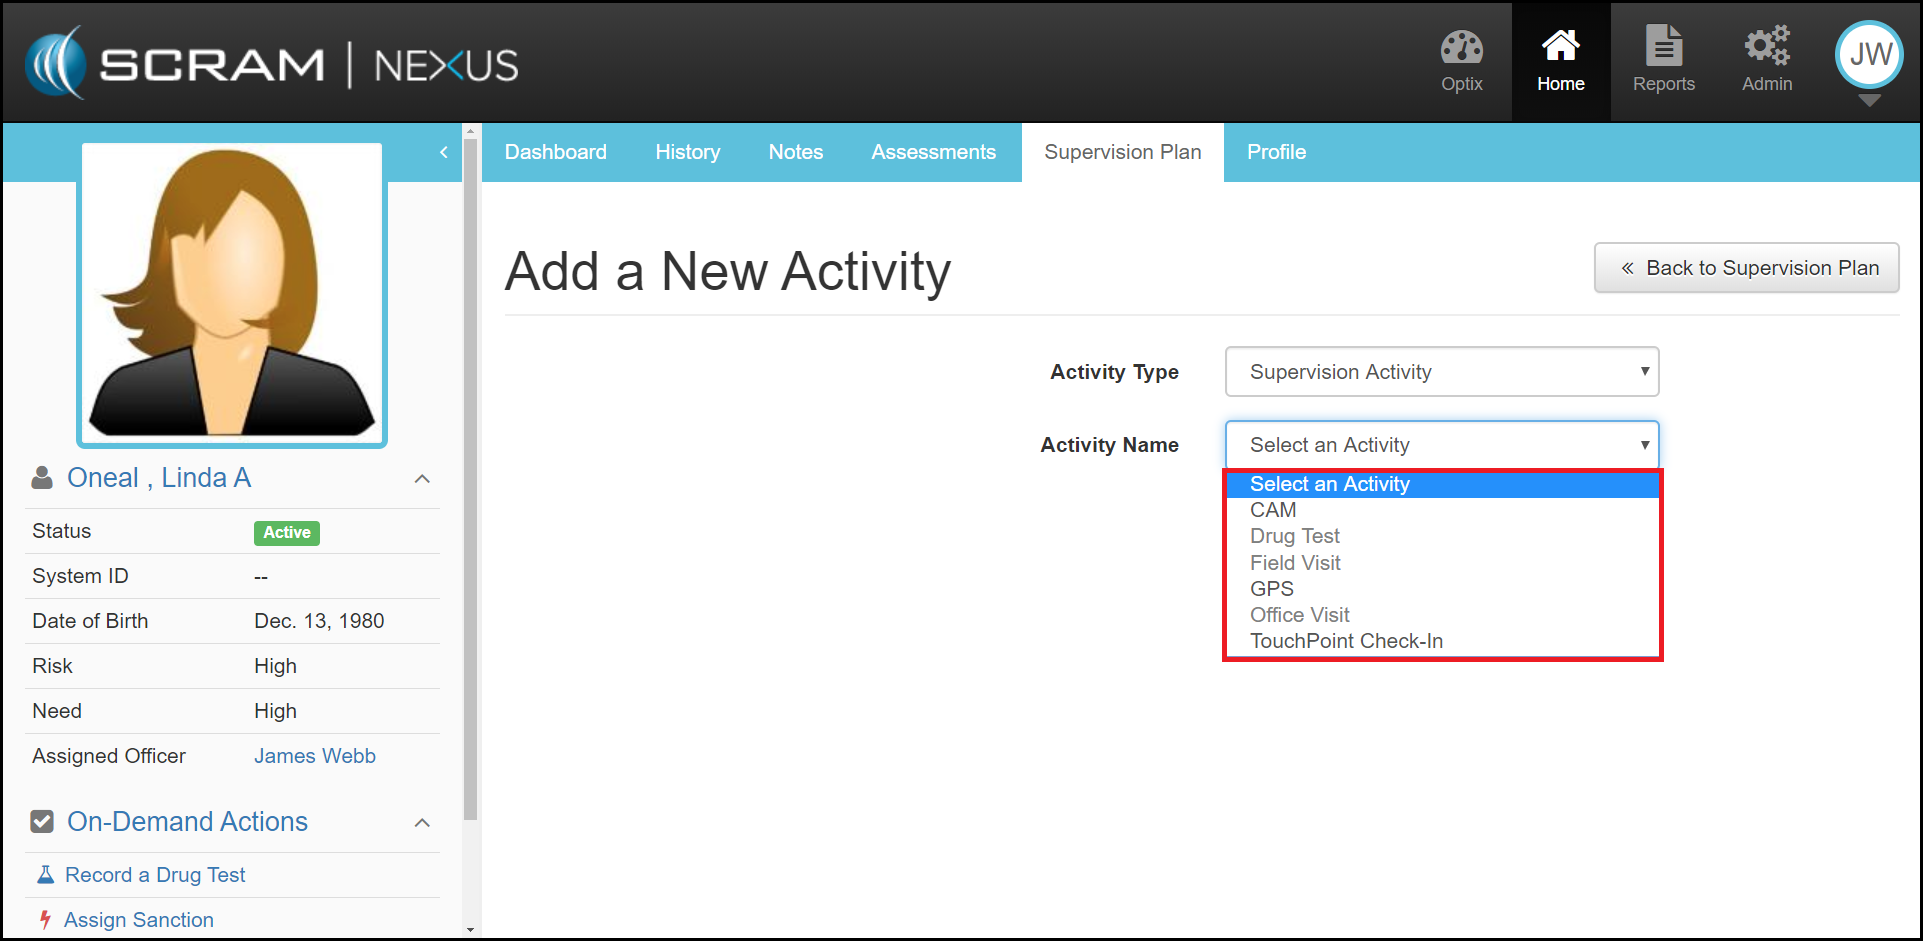Open James Webb officer link
The width and height of the screenshot is (1923, 941).
(x=314, y=756)
